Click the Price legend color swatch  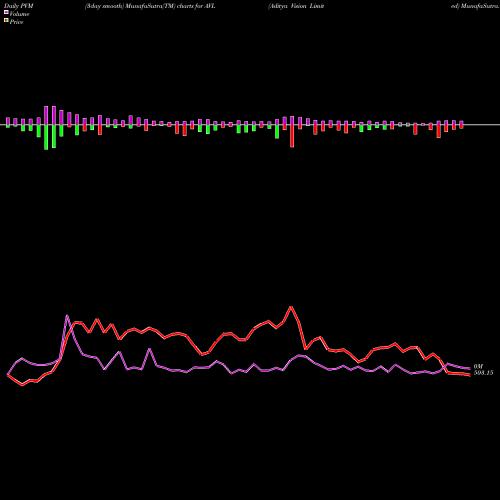(x=6, y=20)
